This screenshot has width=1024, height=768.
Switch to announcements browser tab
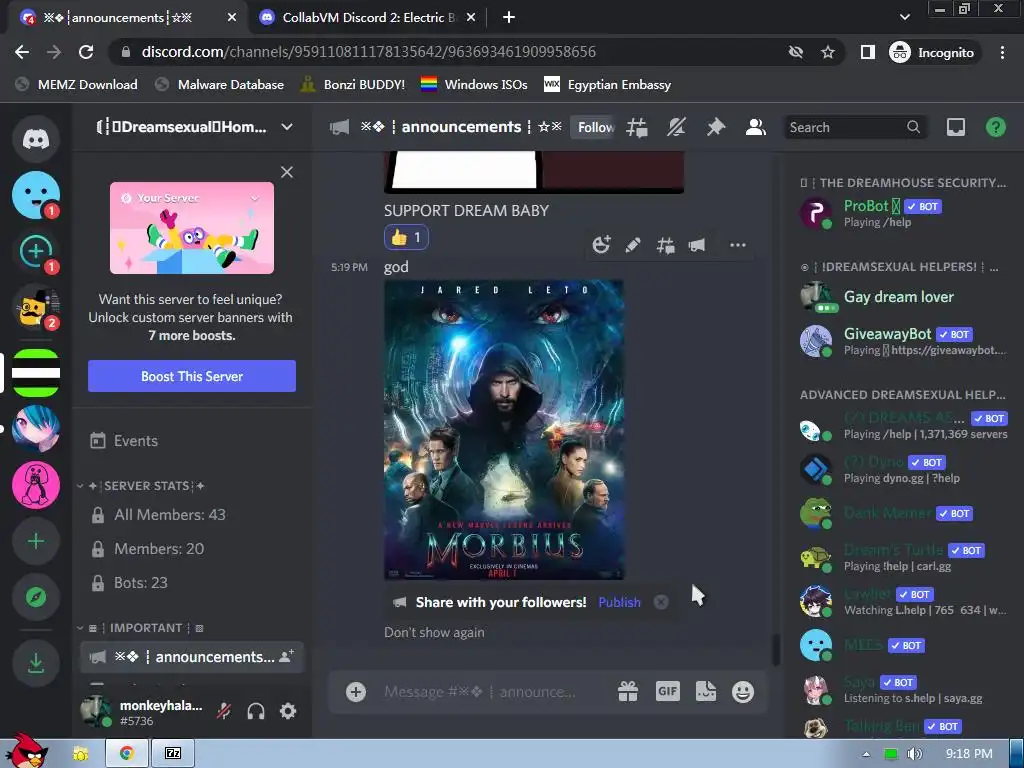tap(129, 18)
